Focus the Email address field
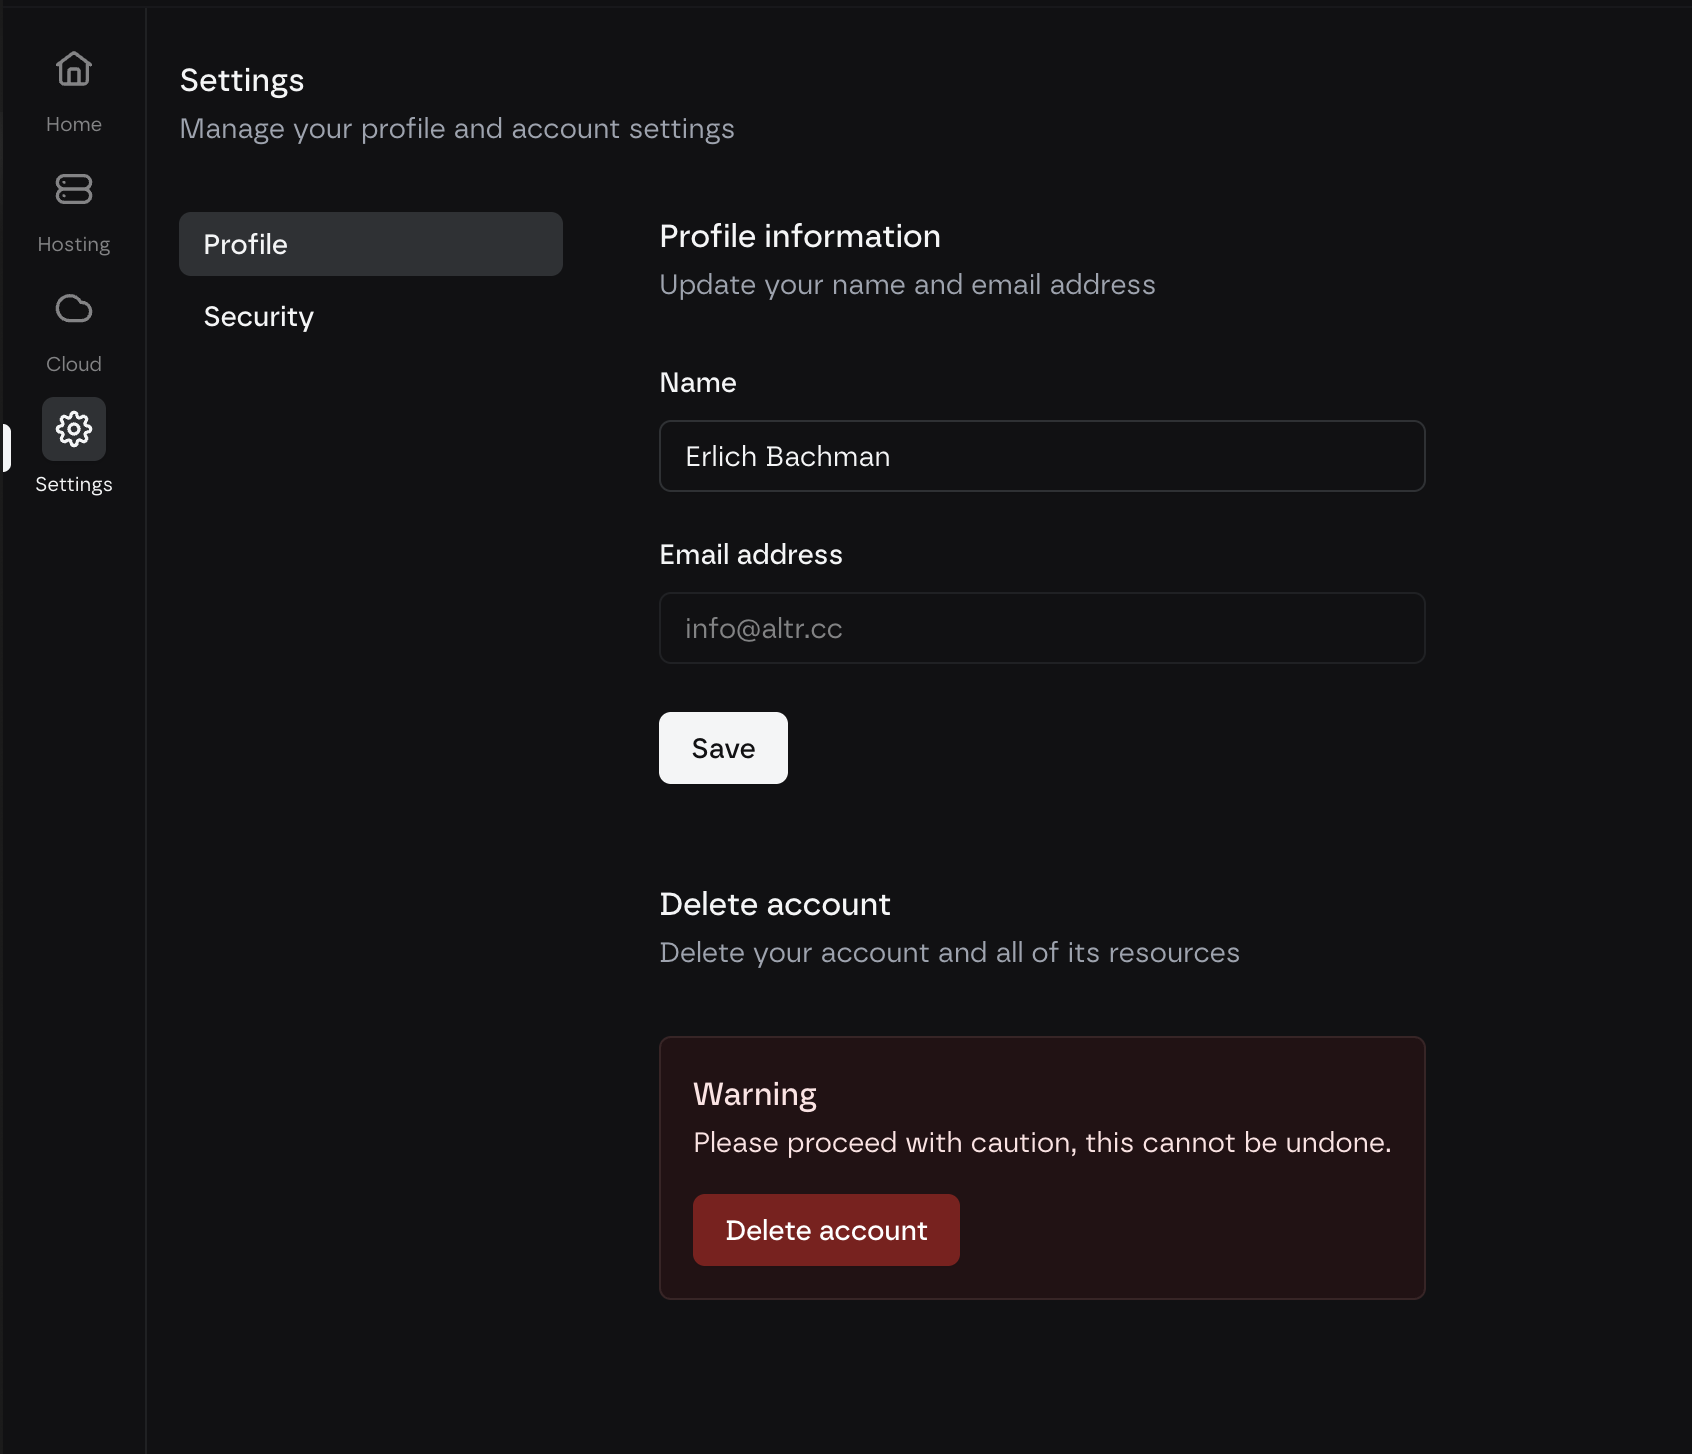This screenshot has height=1454, width=1692. (1042, 628)
